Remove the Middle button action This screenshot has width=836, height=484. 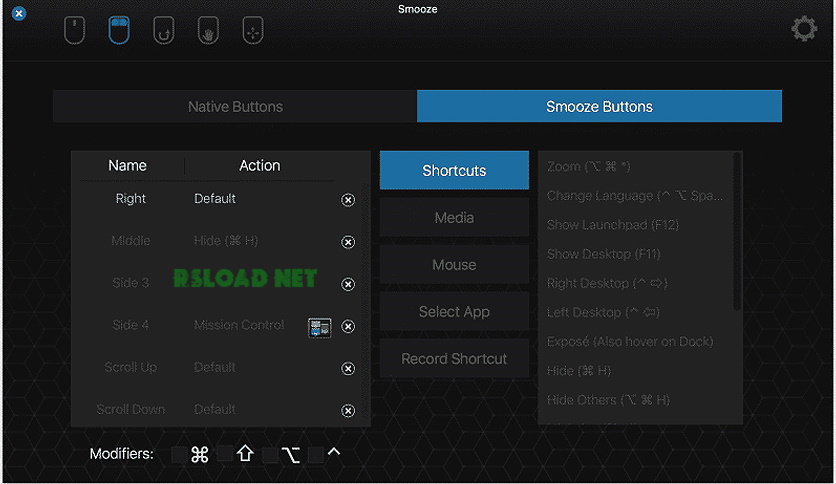coord(348,243)
